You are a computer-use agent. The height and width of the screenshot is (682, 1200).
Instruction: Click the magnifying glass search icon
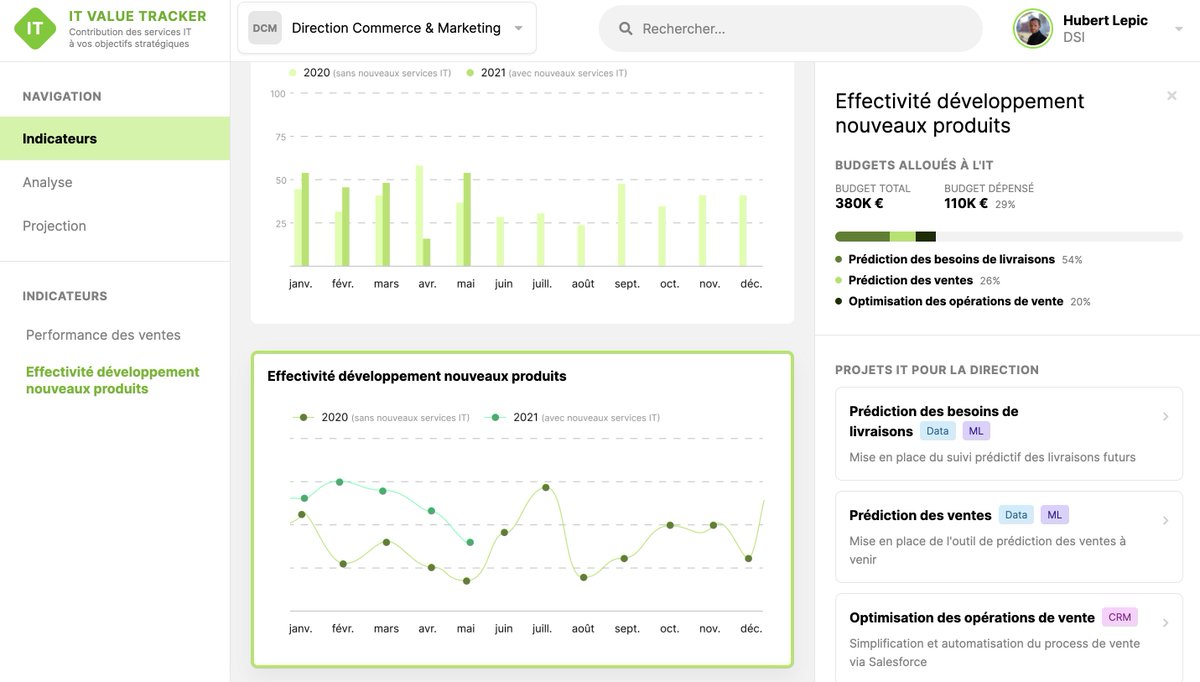tap(625, 27)
